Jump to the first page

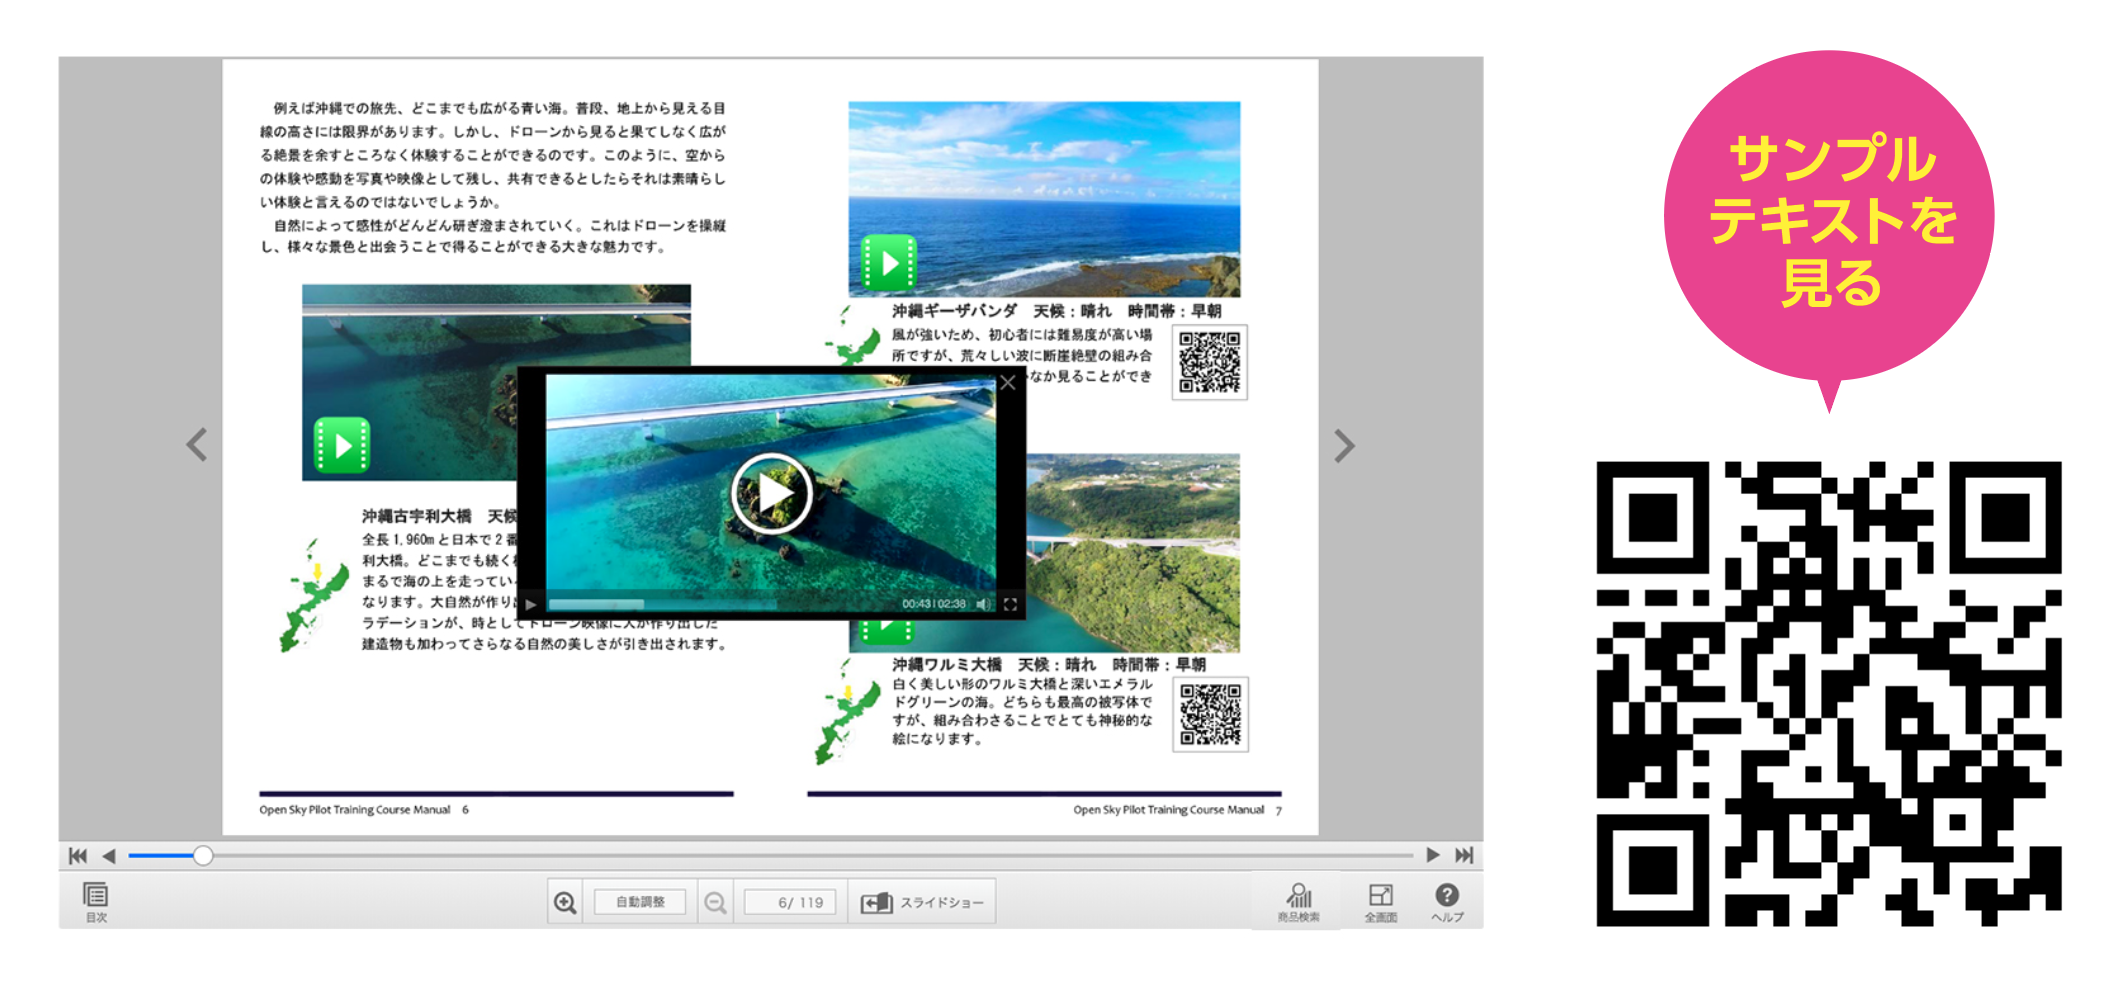click(x=78, y=856)
